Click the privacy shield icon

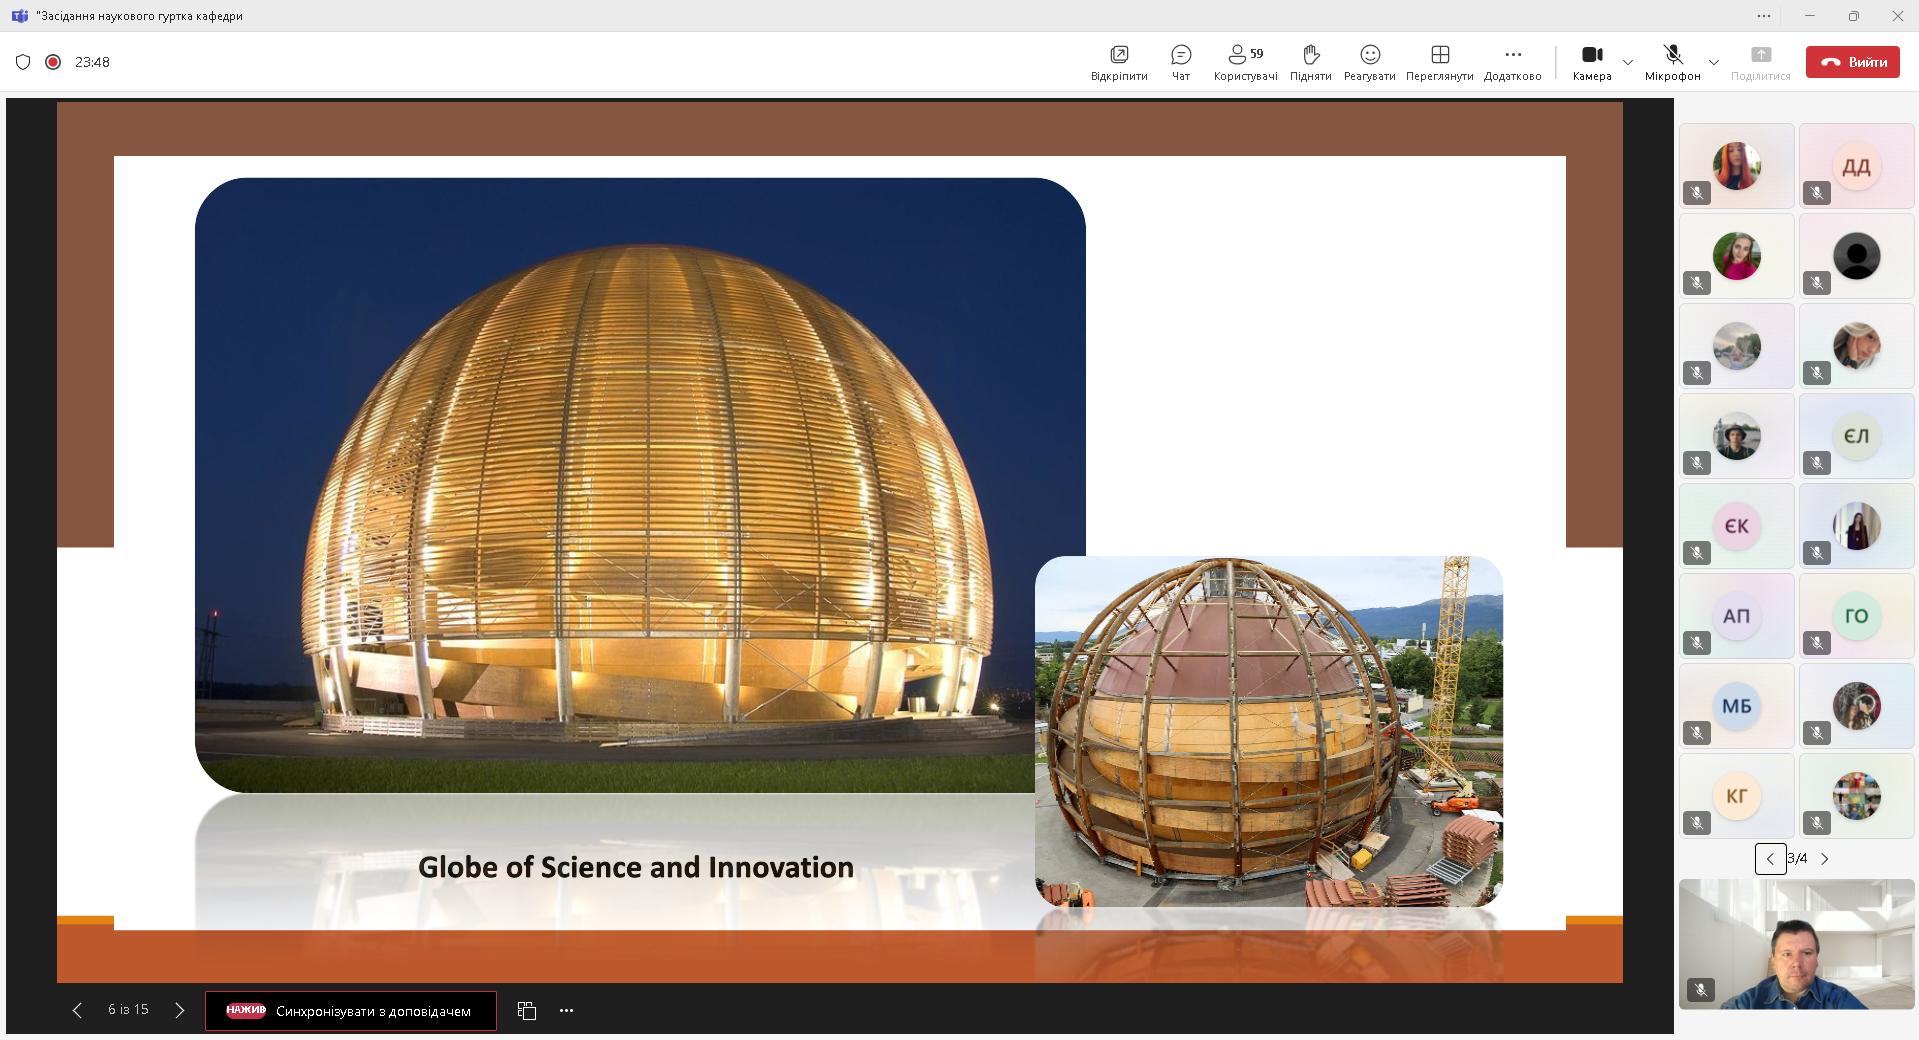pos(23,62)
